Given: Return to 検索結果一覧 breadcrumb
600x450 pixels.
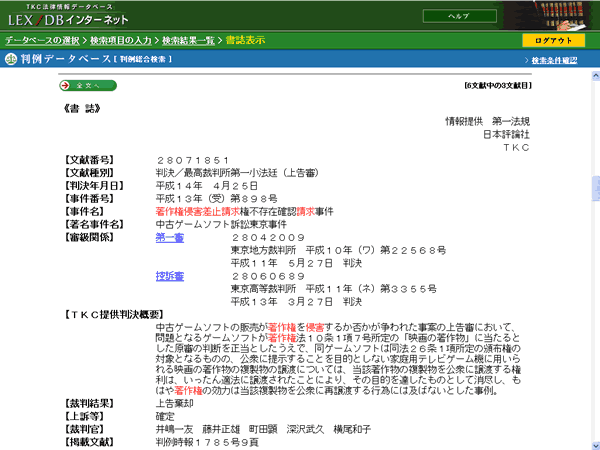Looking at the screenshot, I should (x=188, y=40).
